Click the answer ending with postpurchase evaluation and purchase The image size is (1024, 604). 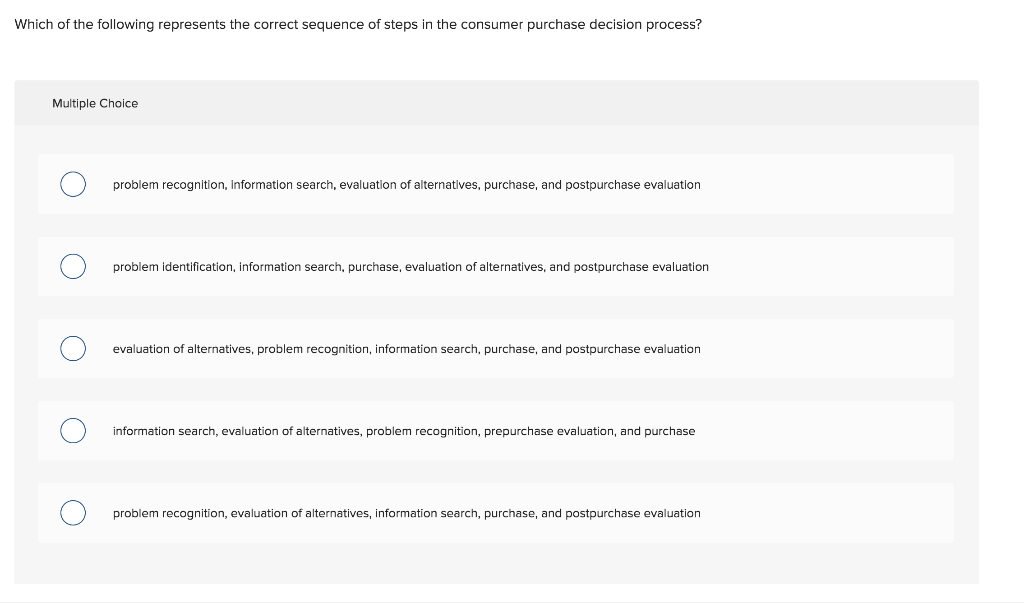point(404,430)
